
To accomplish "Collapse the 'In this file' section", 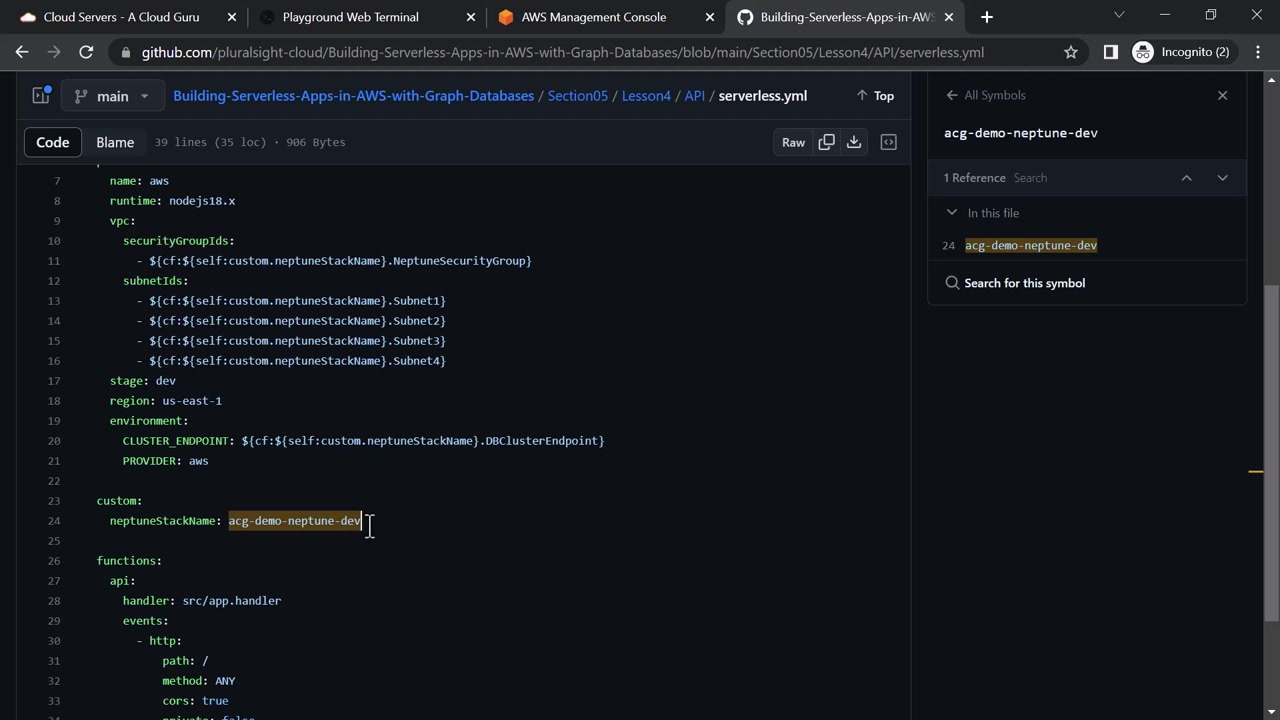I will 952,213.
